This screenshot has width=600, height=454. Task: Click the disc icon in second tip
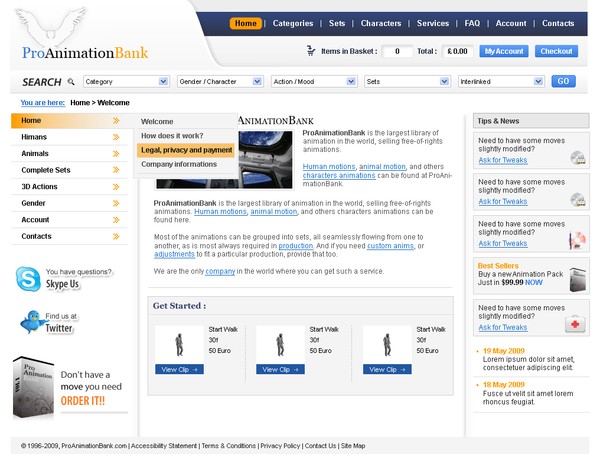(x=578, y=199)
